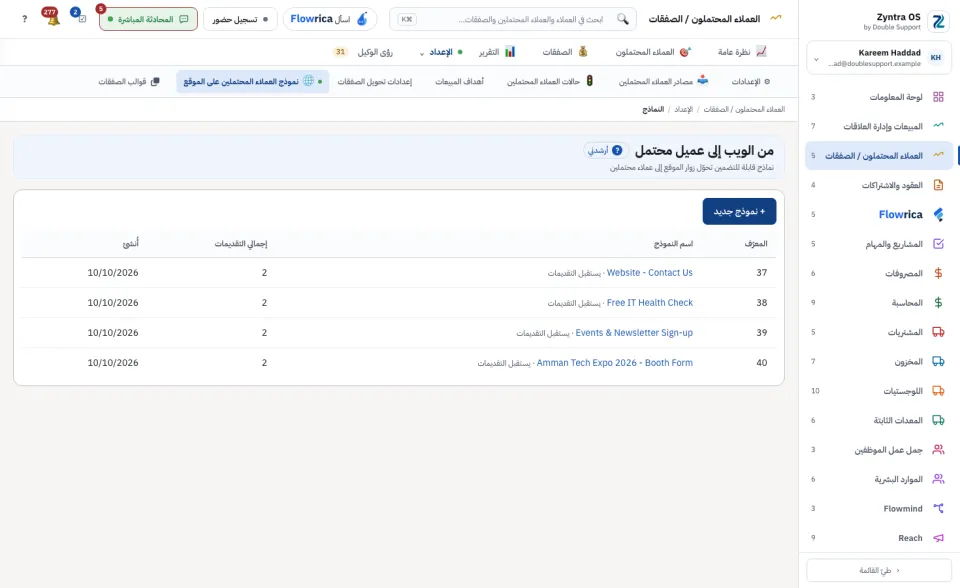The width and height of the screenshot is (960, 588).
Task: Click the leads and deals search field
Action: 512,19
